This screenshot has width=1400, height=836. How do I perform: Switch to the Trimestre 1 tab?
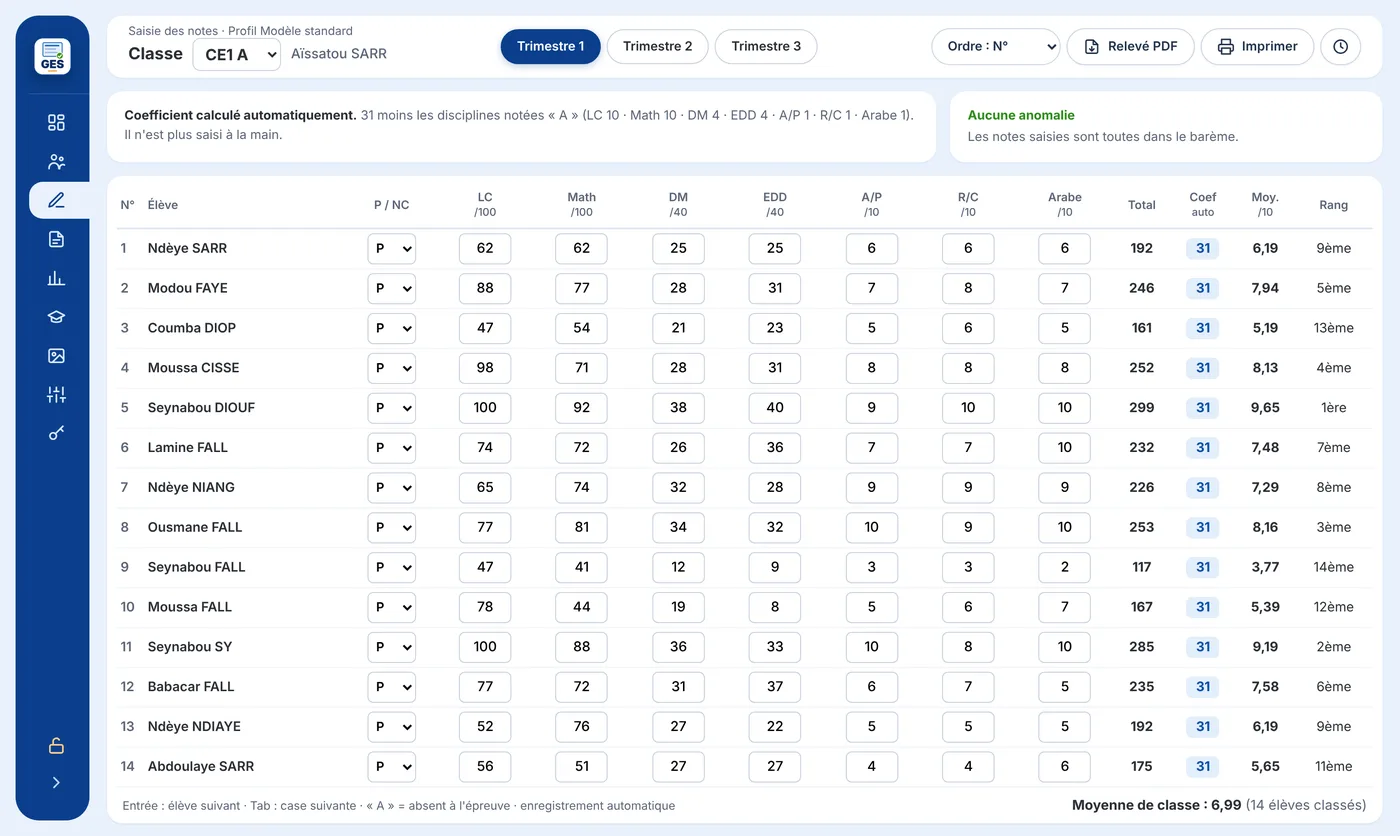pos(550,47)
